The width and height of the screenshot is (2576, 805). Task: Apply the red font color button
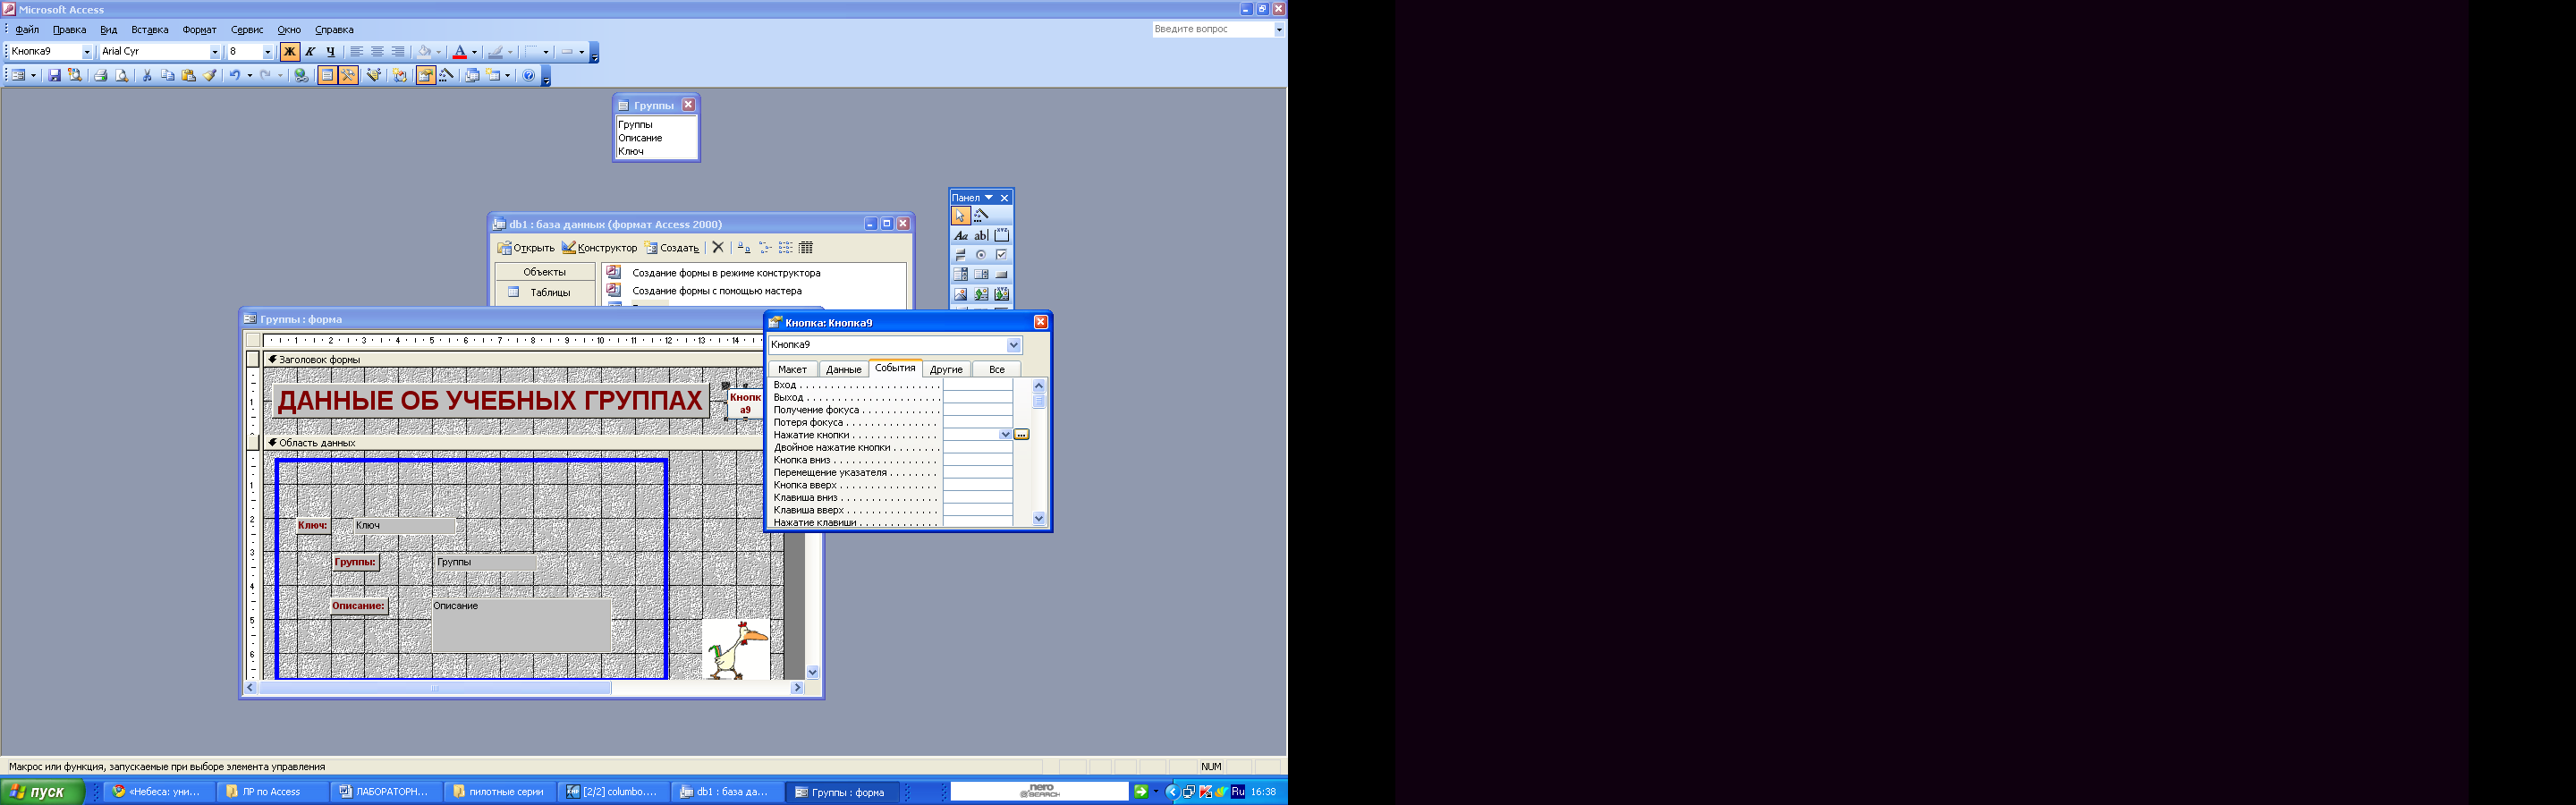(459, 52)
